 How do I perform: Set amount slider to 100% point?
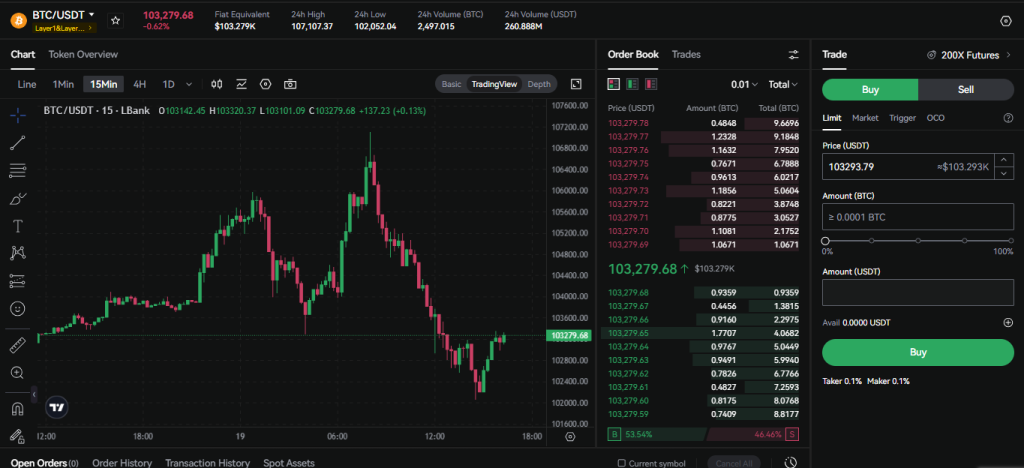coord(1010,241)
